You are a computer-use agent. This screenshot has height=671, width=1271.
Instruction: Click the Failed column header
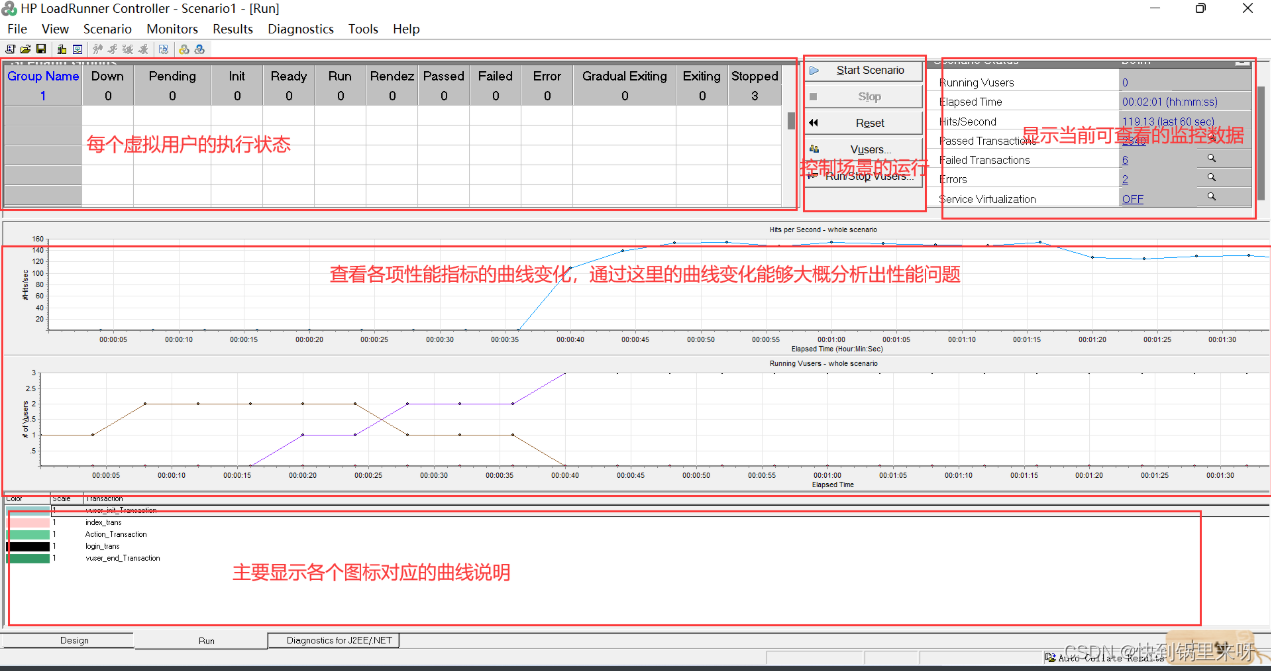pyautogui.click(x=495, y=76)
